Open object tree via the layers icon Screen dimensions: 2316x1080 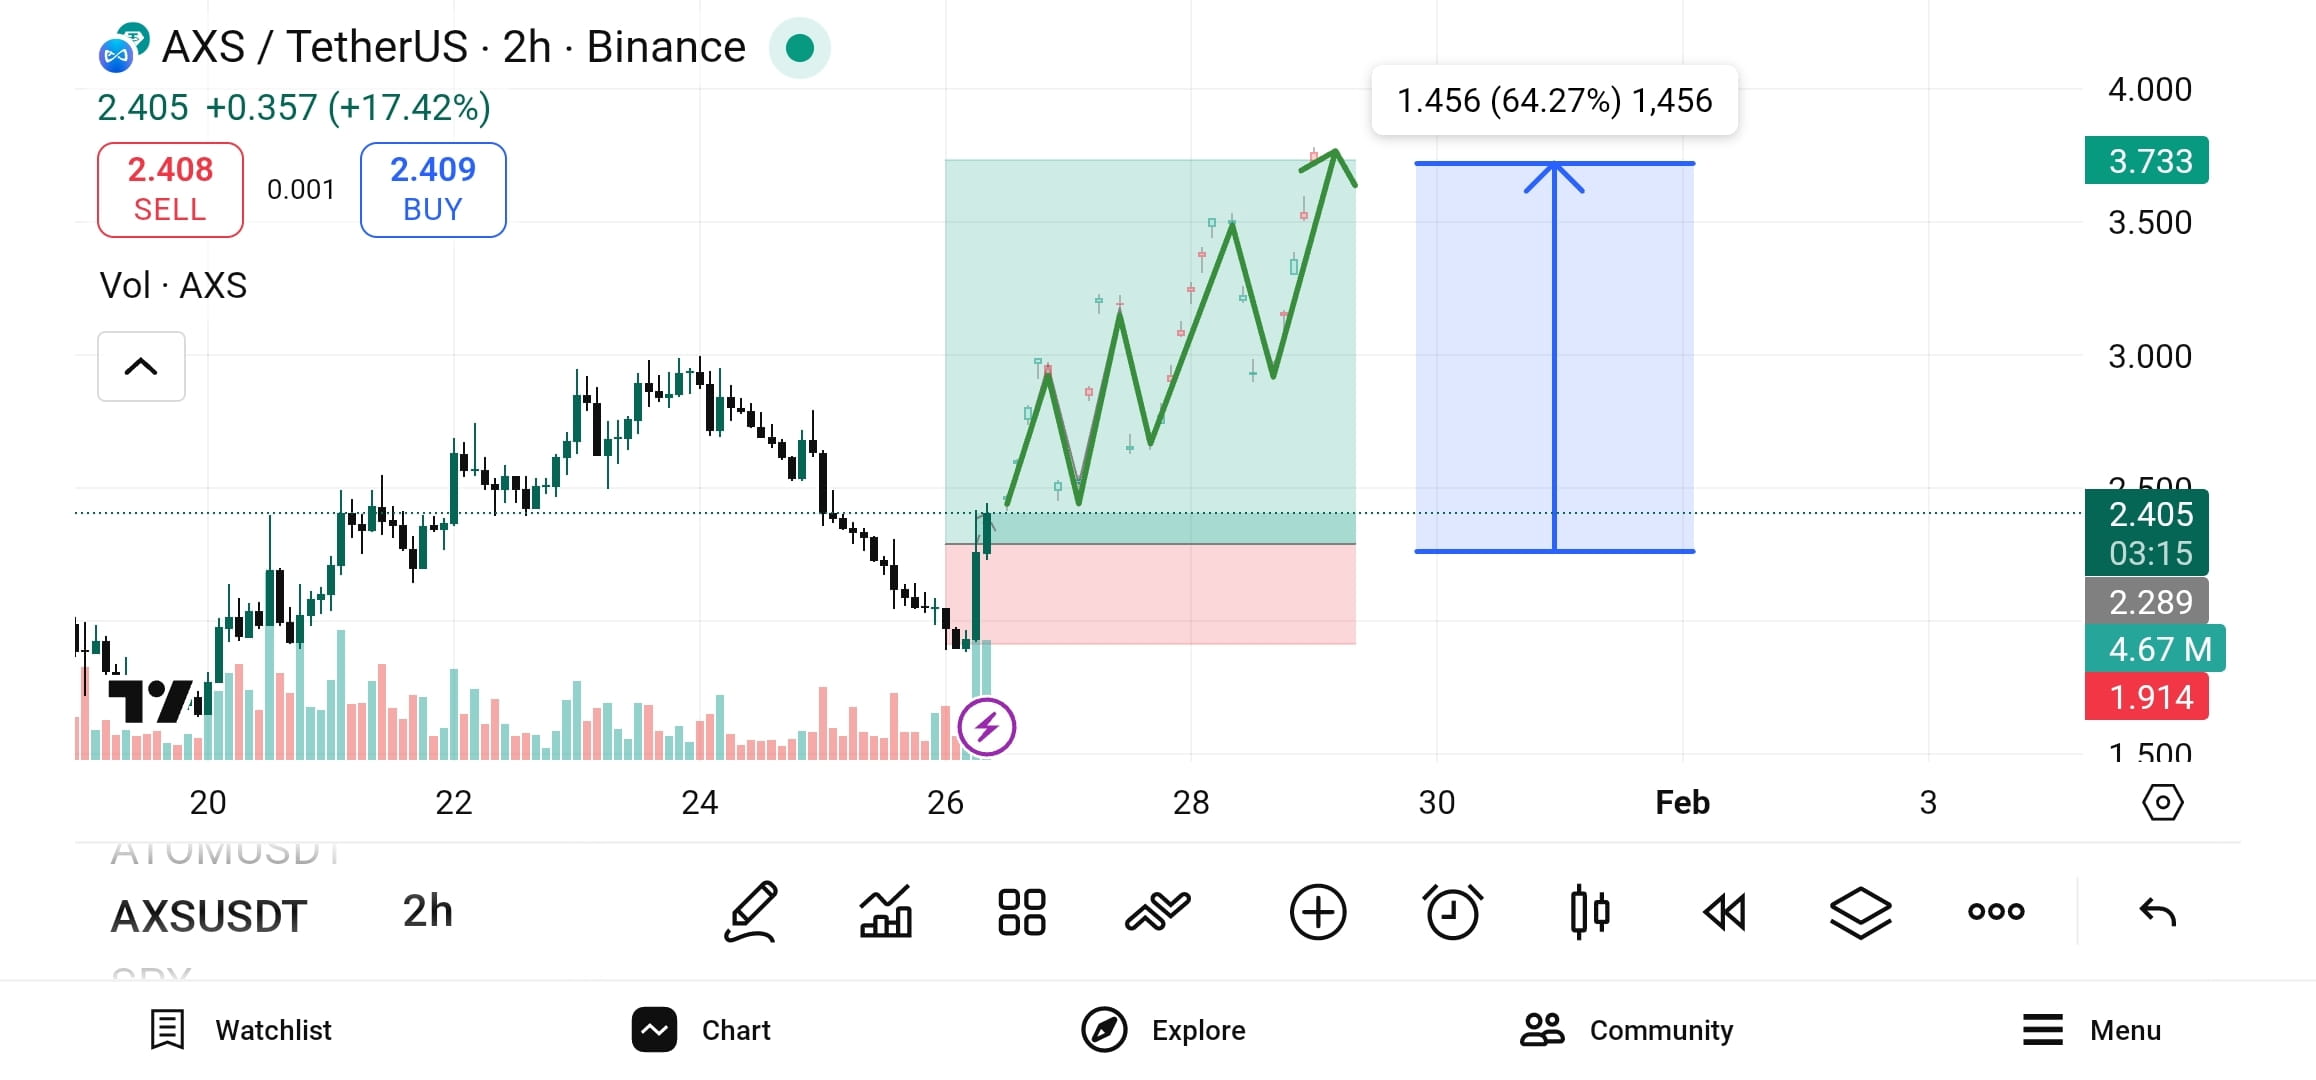coord(1860,912)
